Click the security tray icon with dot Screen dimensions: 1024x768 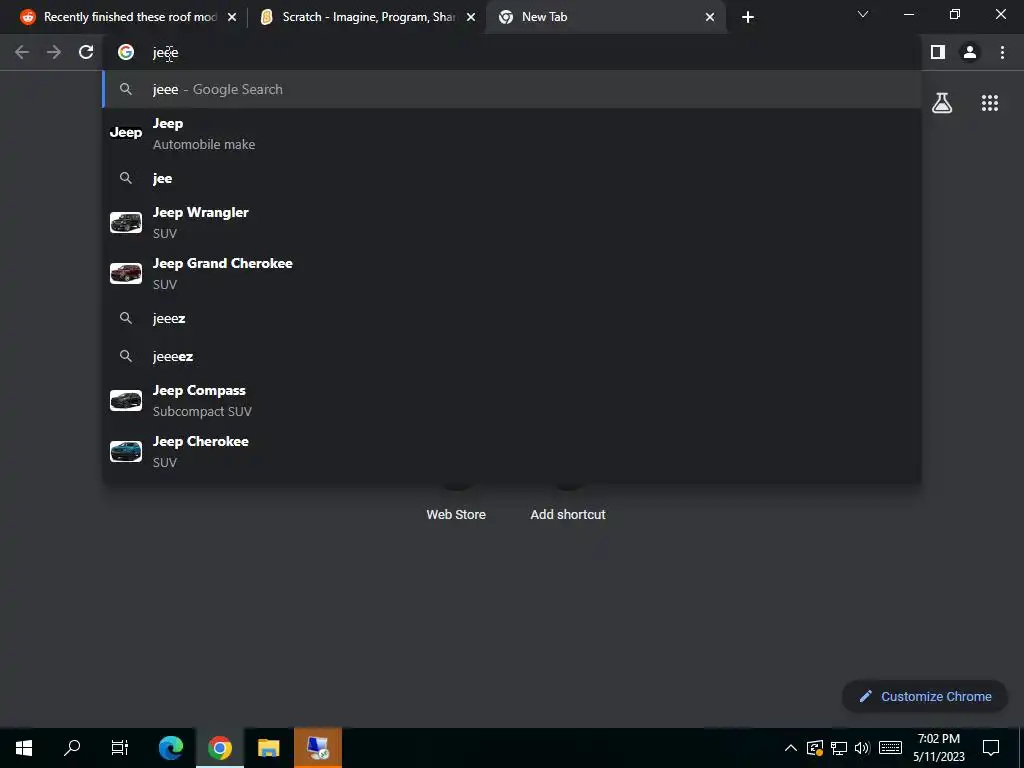pos(814,748)
